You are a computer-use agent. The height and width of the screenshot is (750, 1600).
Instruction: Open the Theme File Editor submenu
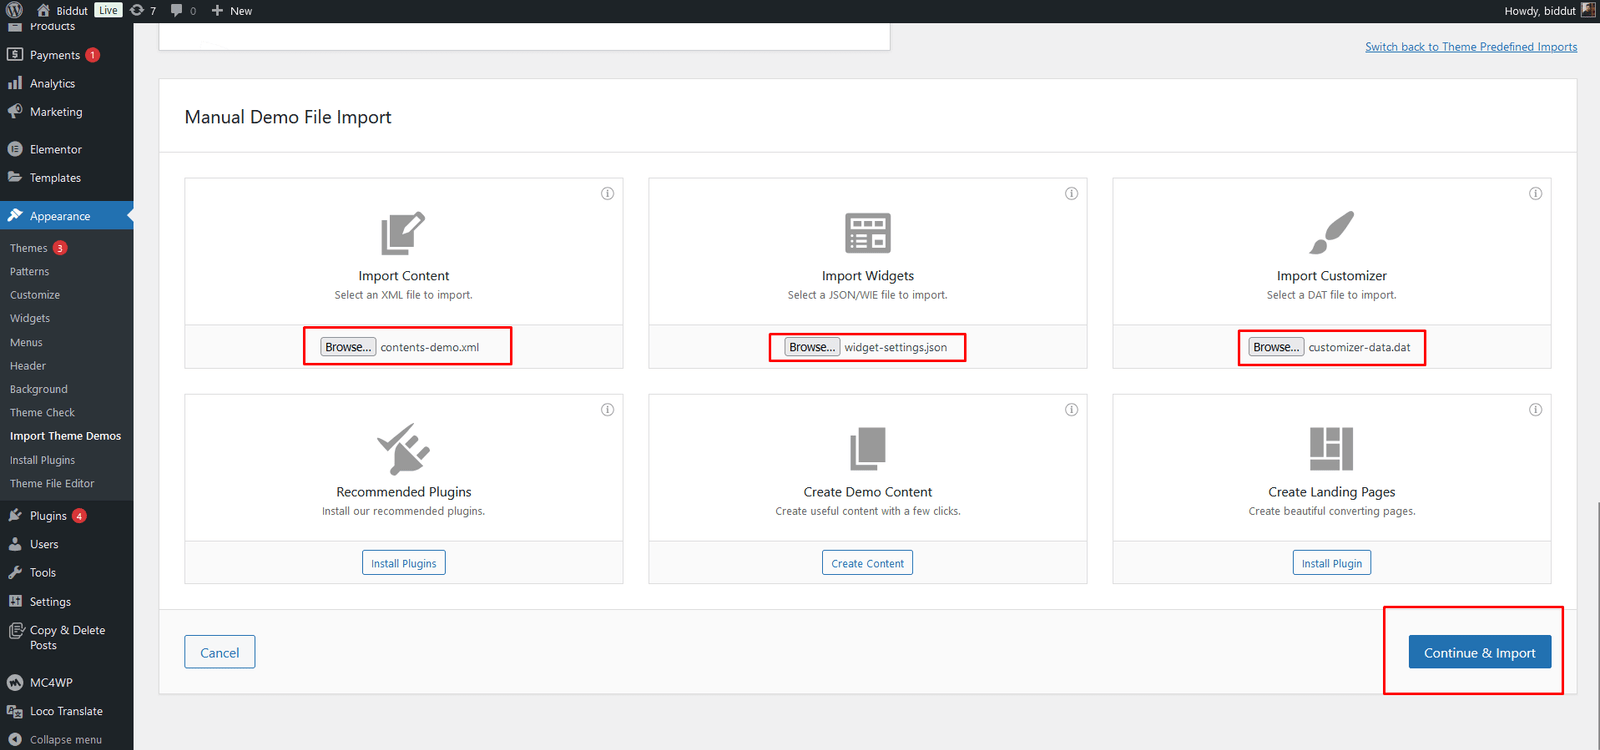(52, 484)
